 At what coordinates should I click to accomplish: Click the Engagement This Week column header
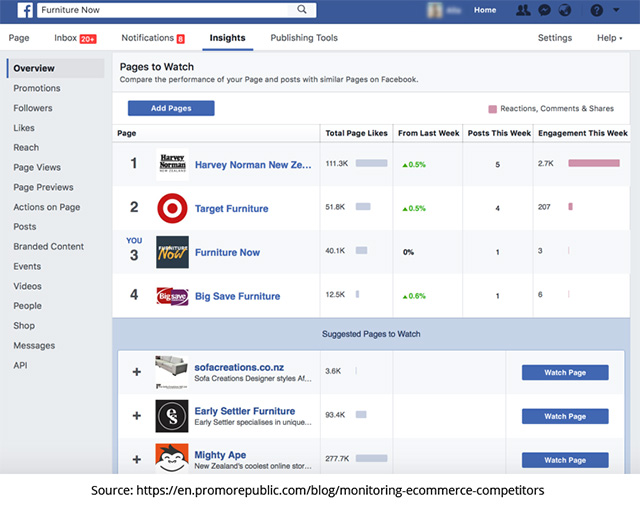582,133
